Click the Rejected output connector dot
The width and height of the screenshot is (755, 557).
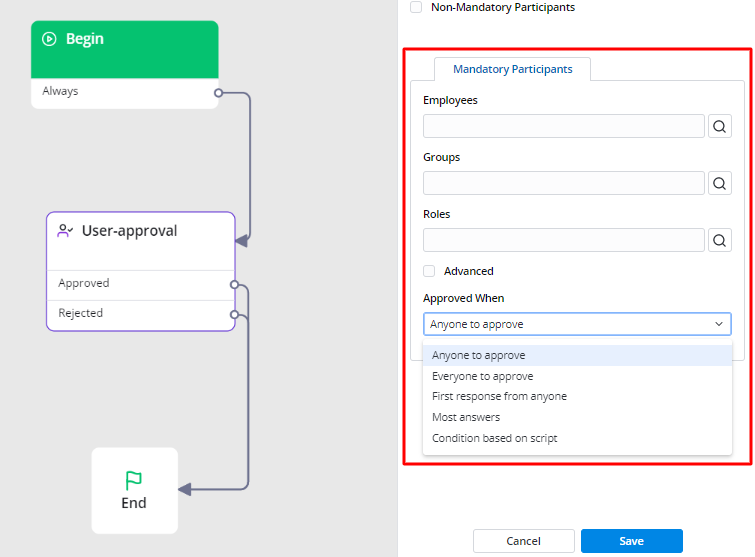coord(234,314)
